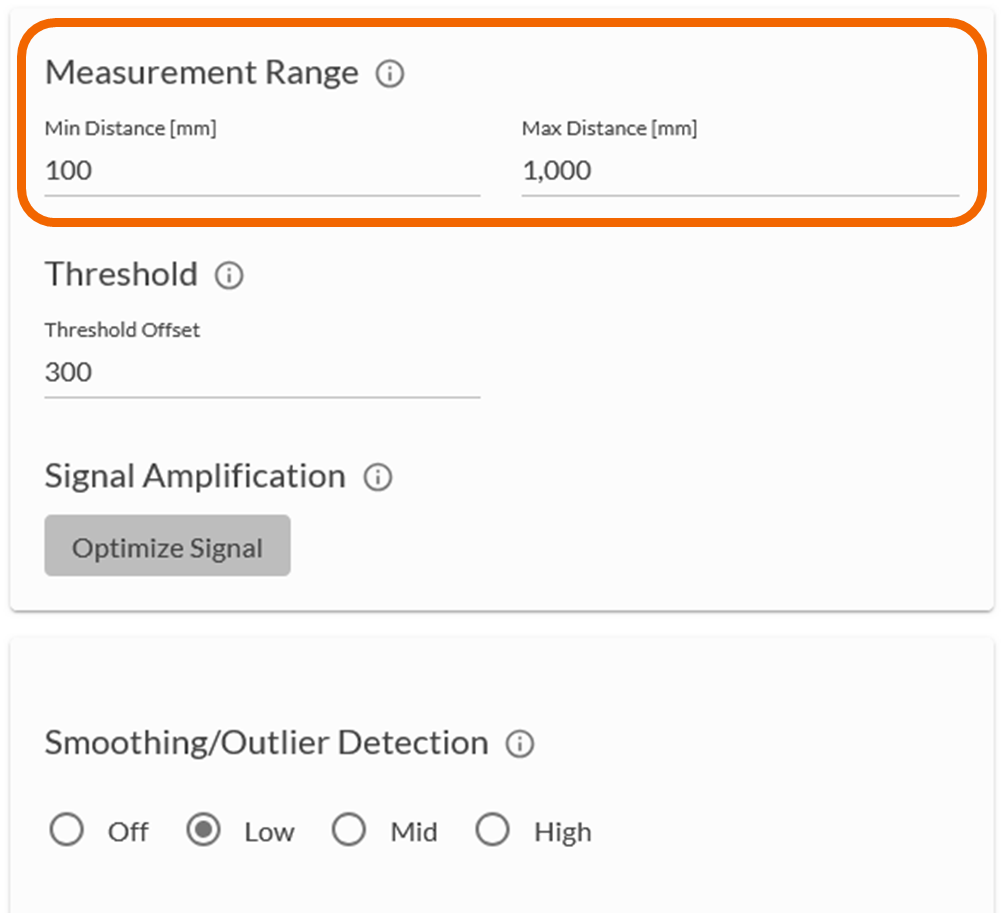This screenshot has height=913, width=1004.
Task: Click the 'Max Distance [mm]' field label
Action: [609, 128]
